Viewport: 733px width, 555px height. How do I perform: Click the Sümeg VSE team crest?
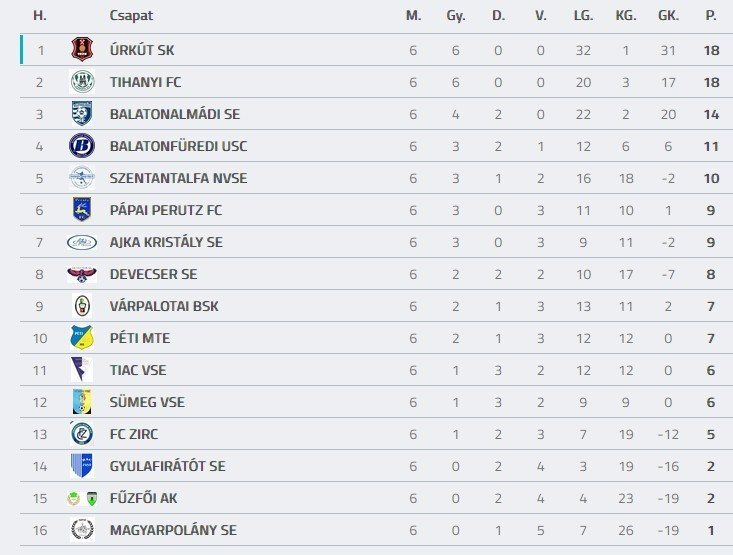(x=82, y=402)
